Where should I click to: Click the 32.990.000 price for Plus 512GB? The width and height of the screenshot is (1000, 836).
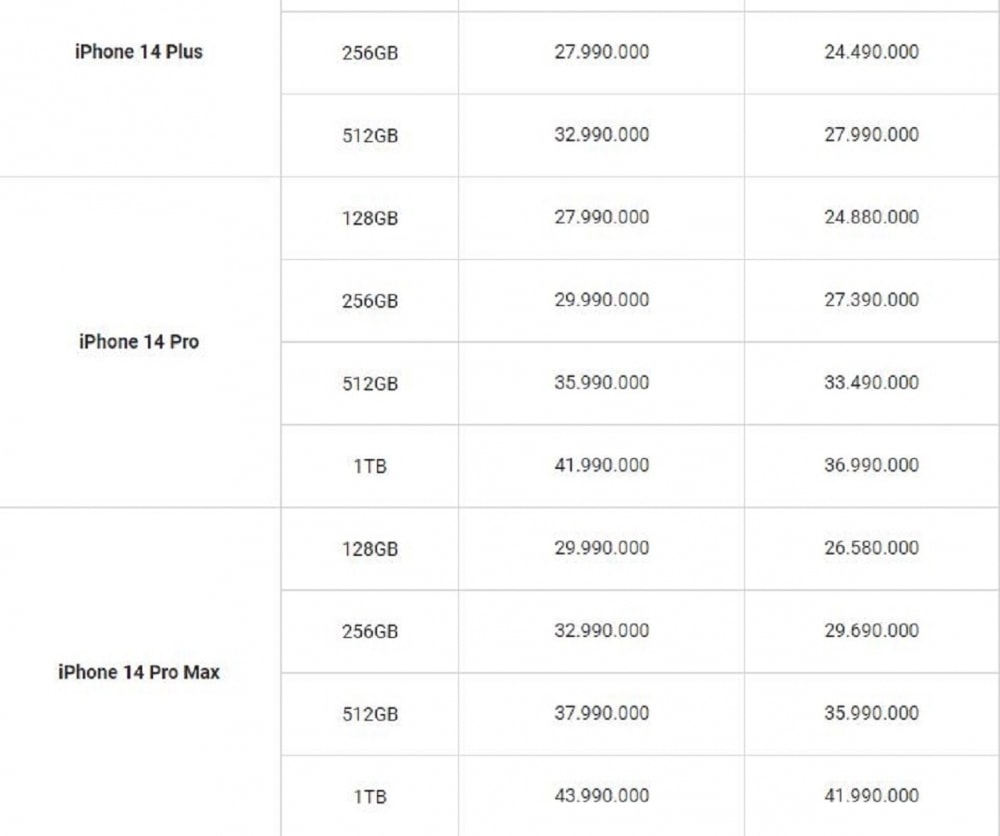[601, 135]
